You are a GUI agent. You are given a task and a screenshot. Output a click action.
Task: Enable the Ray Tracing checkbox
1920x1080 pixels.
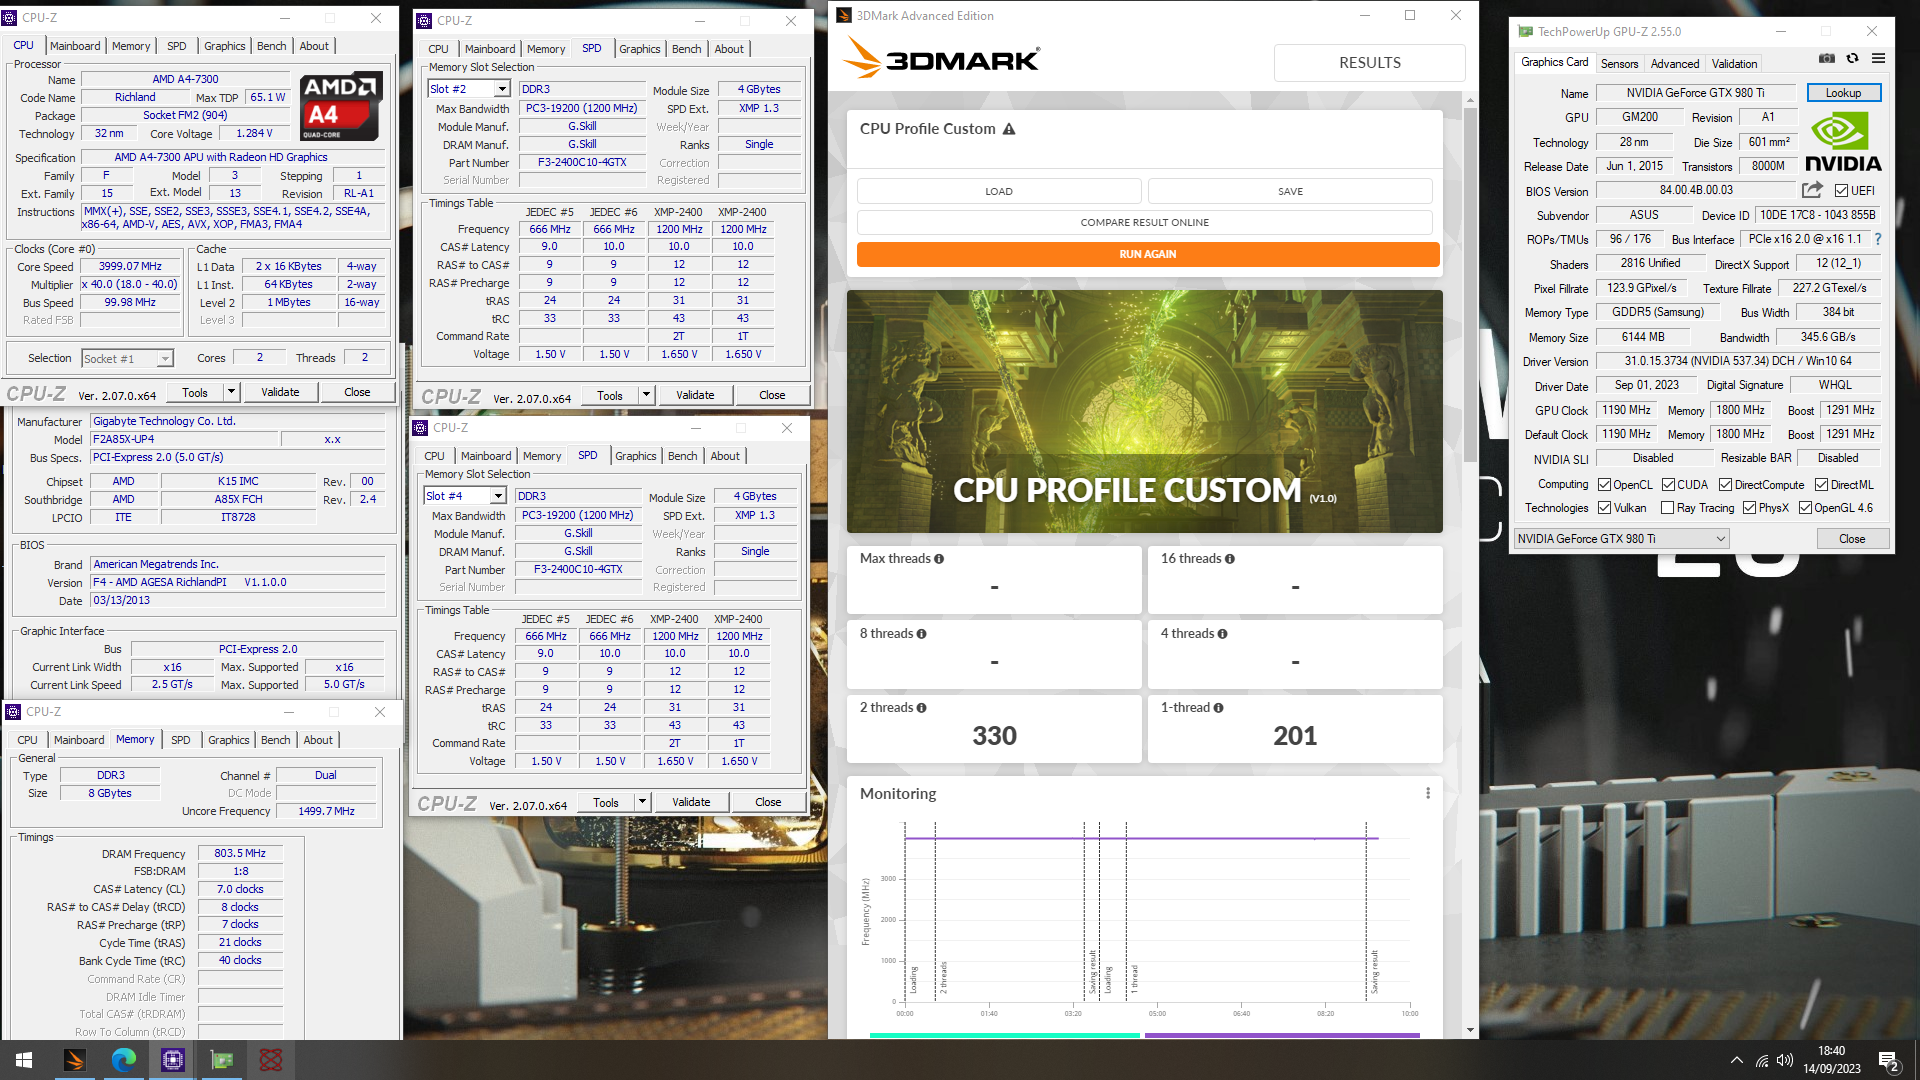pyautogui.click(x=1667, y=508)
